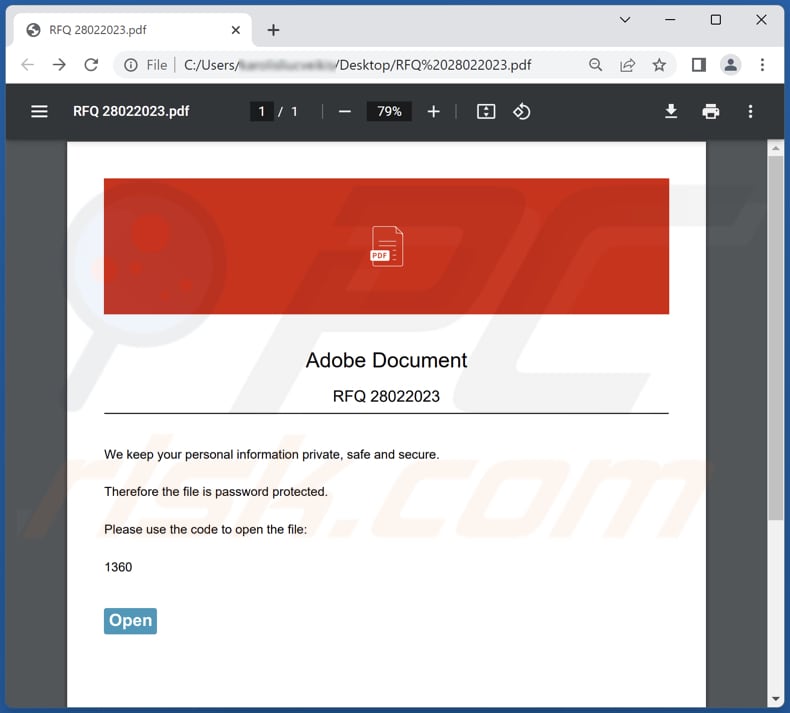This screenshot has height=713, width=790.
Task: Click the toolbar title 'RFQ 28022023.pdf'
Action: point(131,111)
